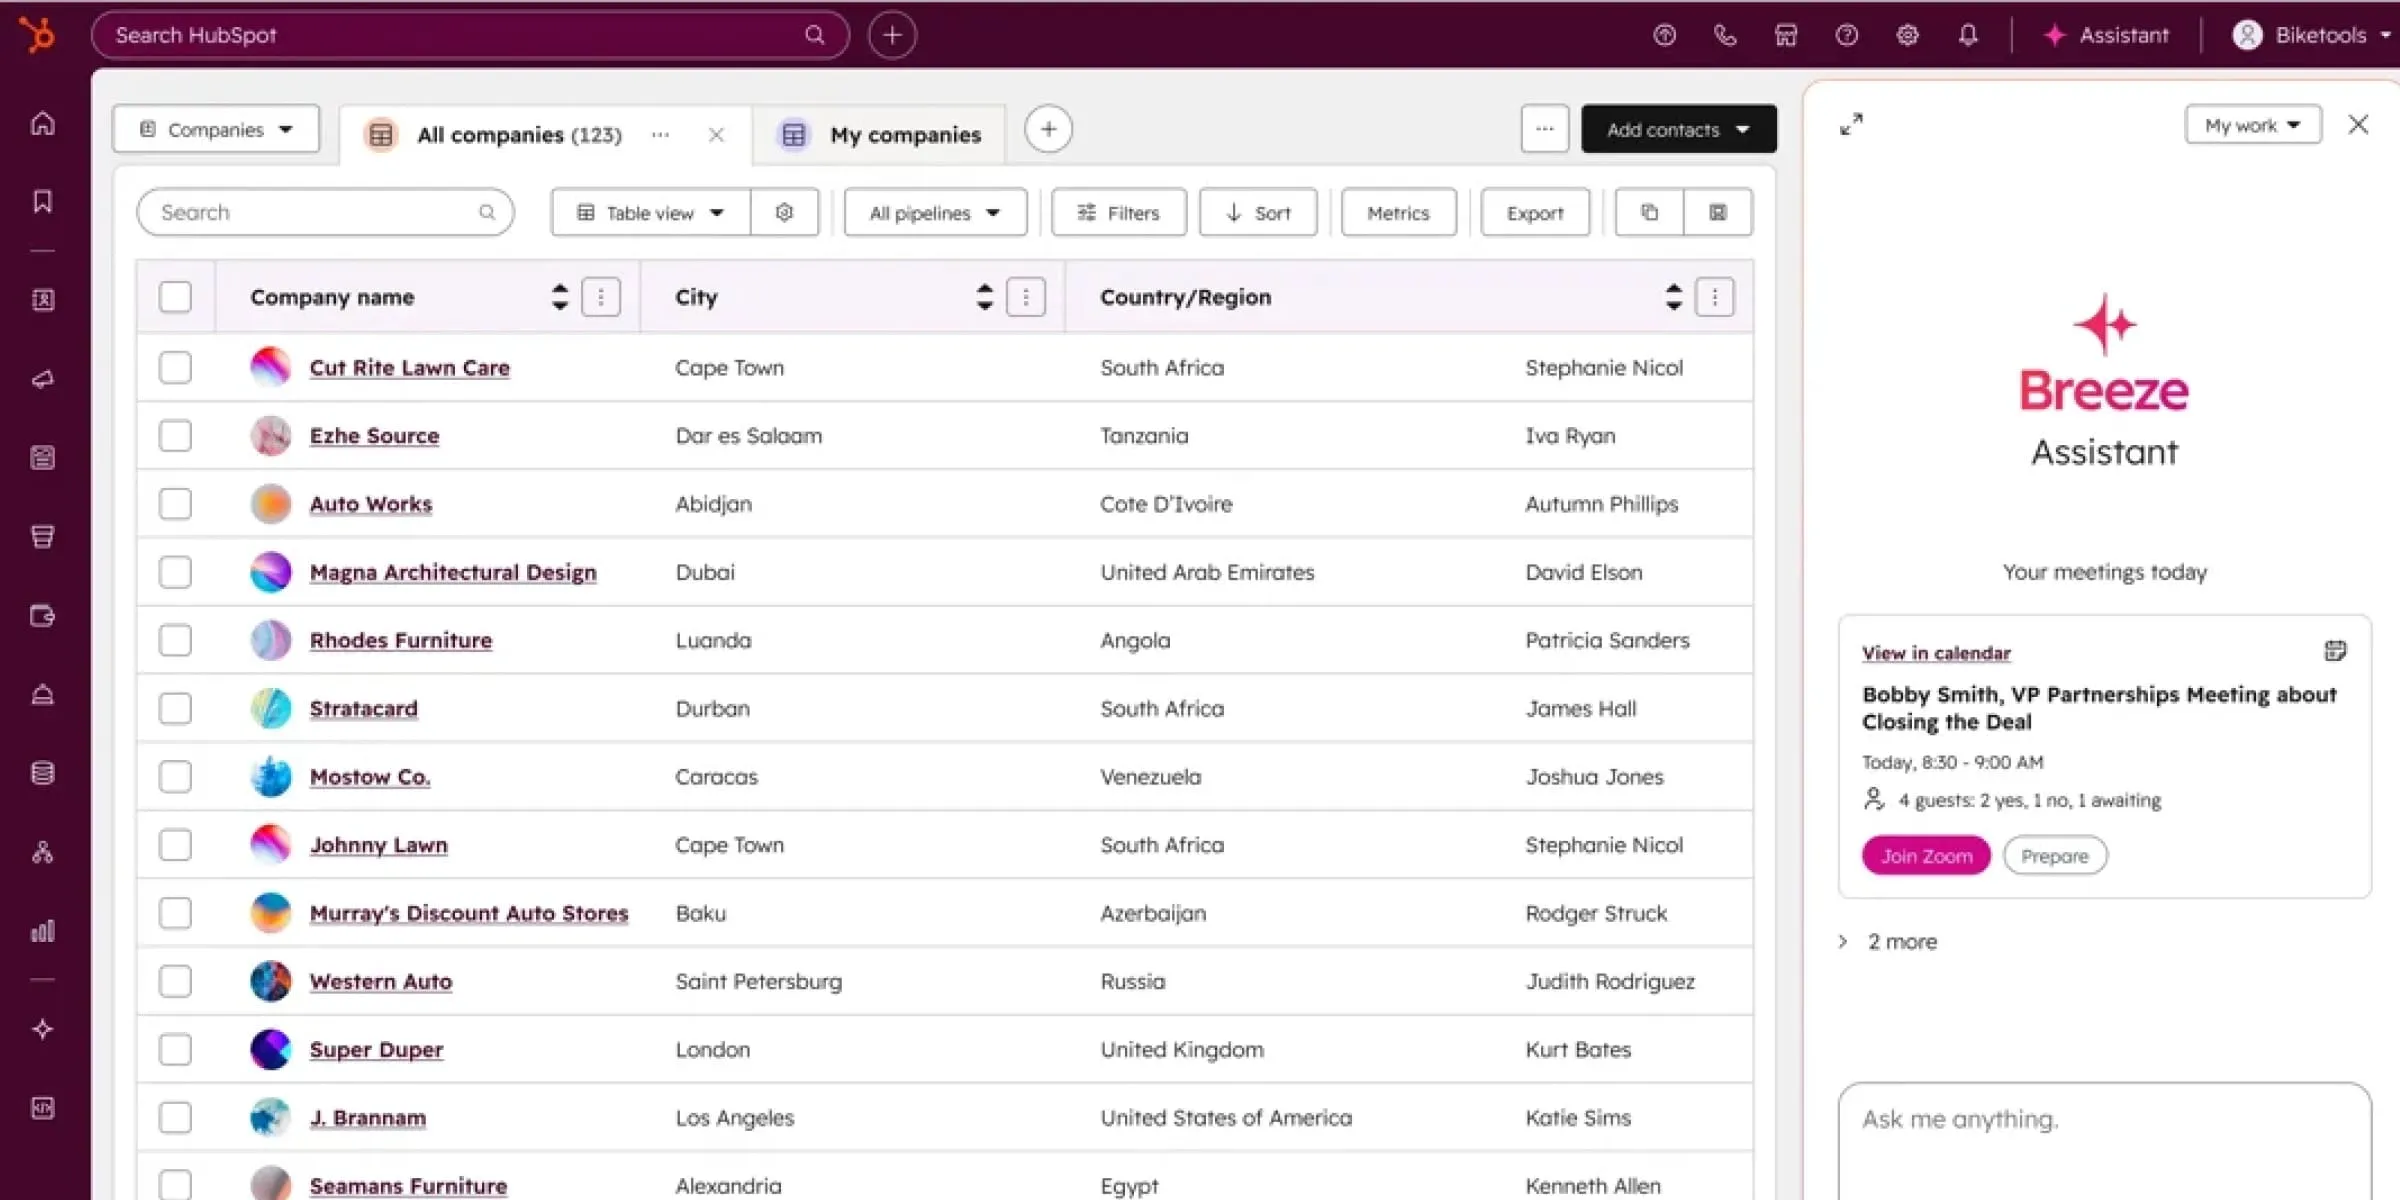Open the All pipelines dropdown

935,212
